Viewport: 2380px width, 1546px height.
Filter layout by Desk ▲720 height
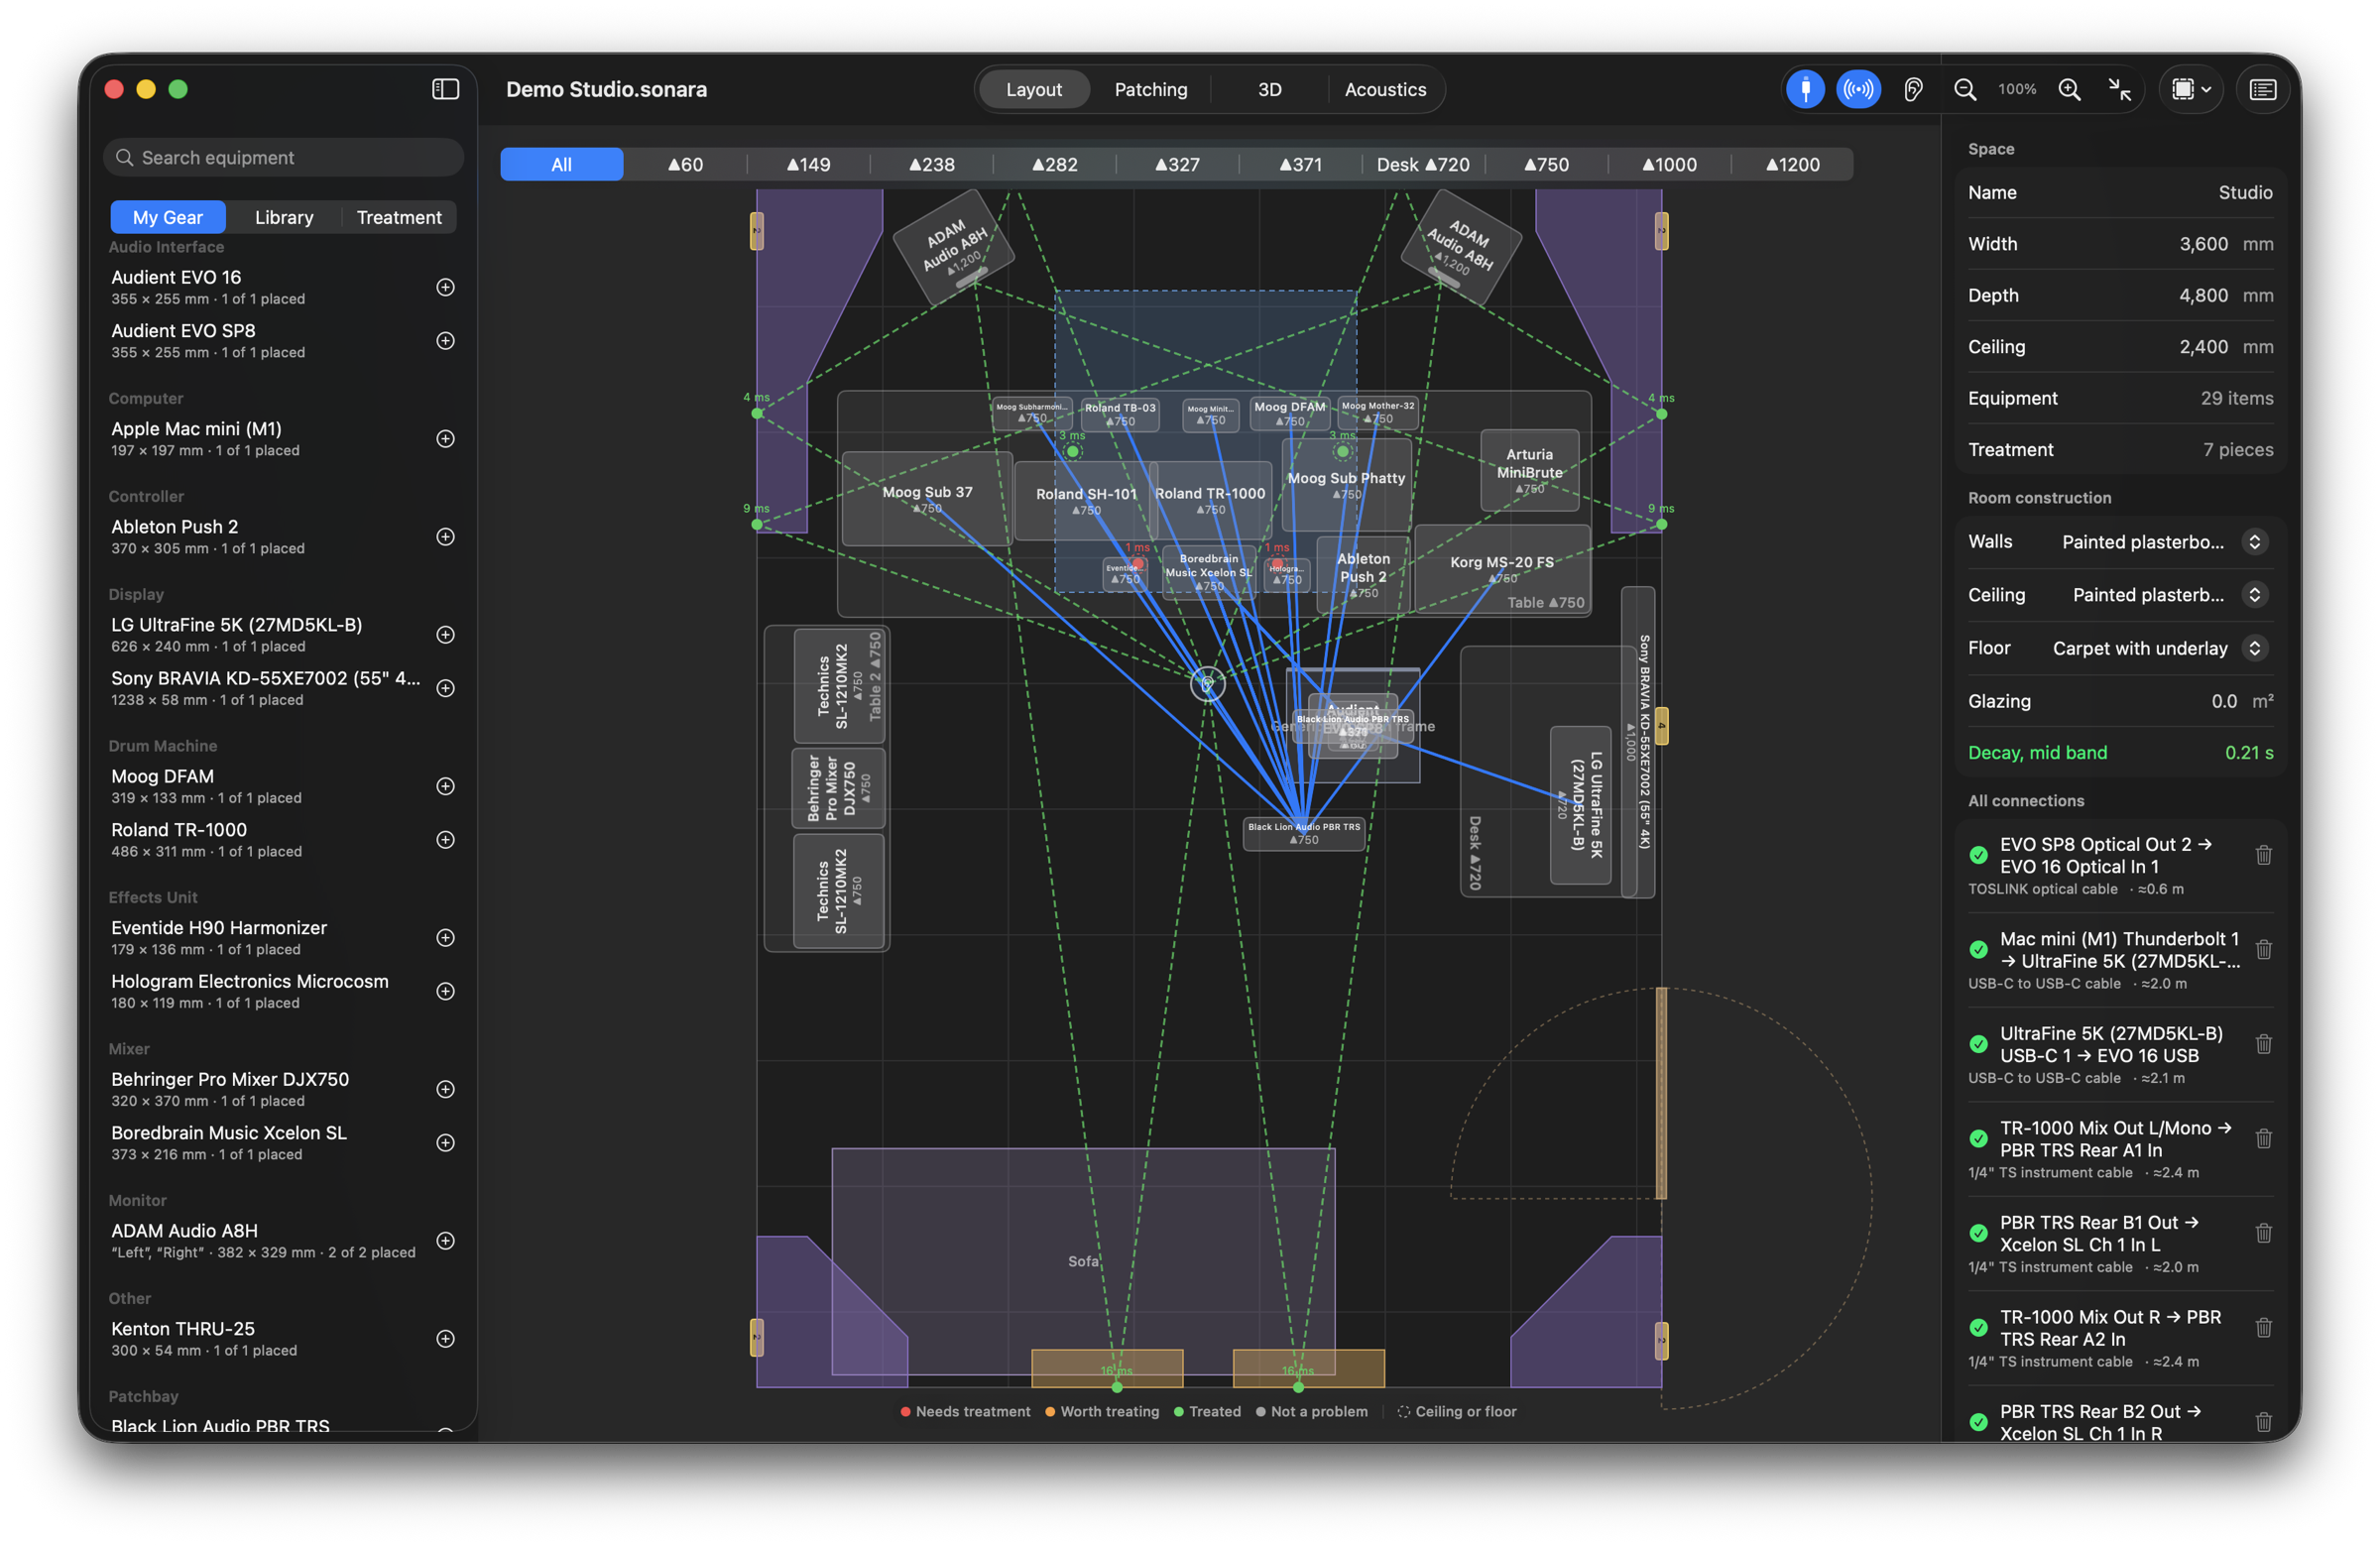coord(1423,164)
